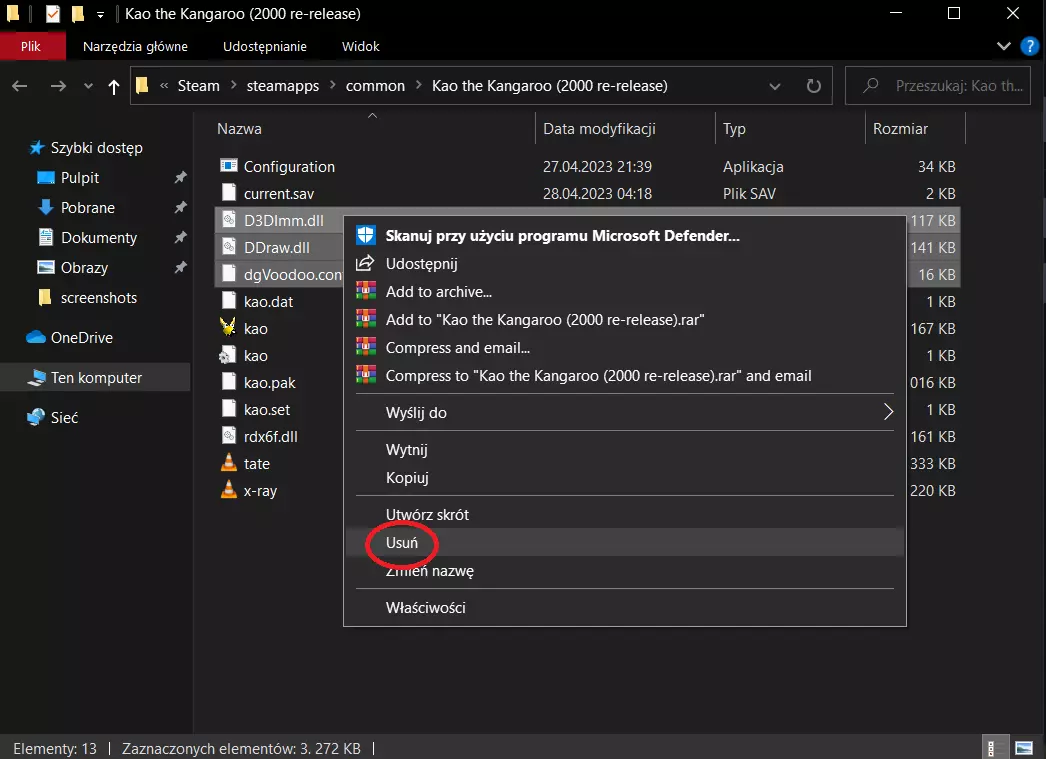Switch to large icons view in status bar
Screen dimensions: 1046x759
1023,747
